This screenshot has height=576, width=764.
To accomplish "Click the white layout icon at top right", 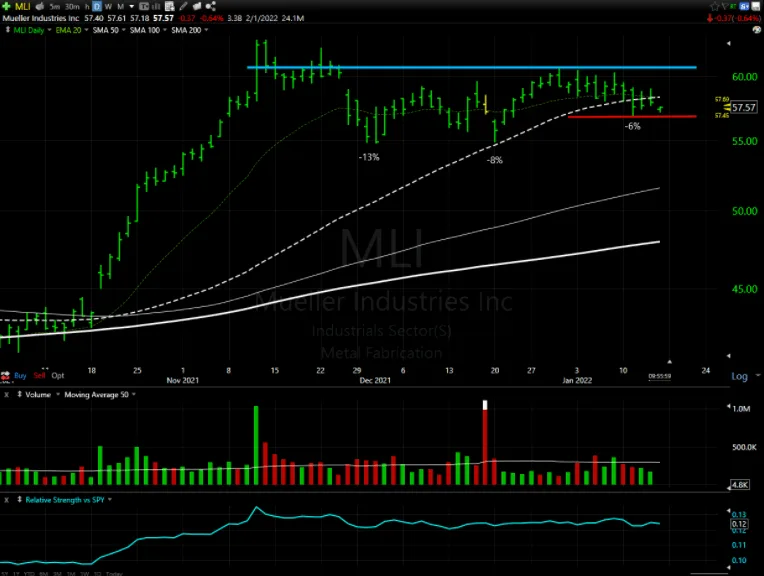I will tap(757, 6).
